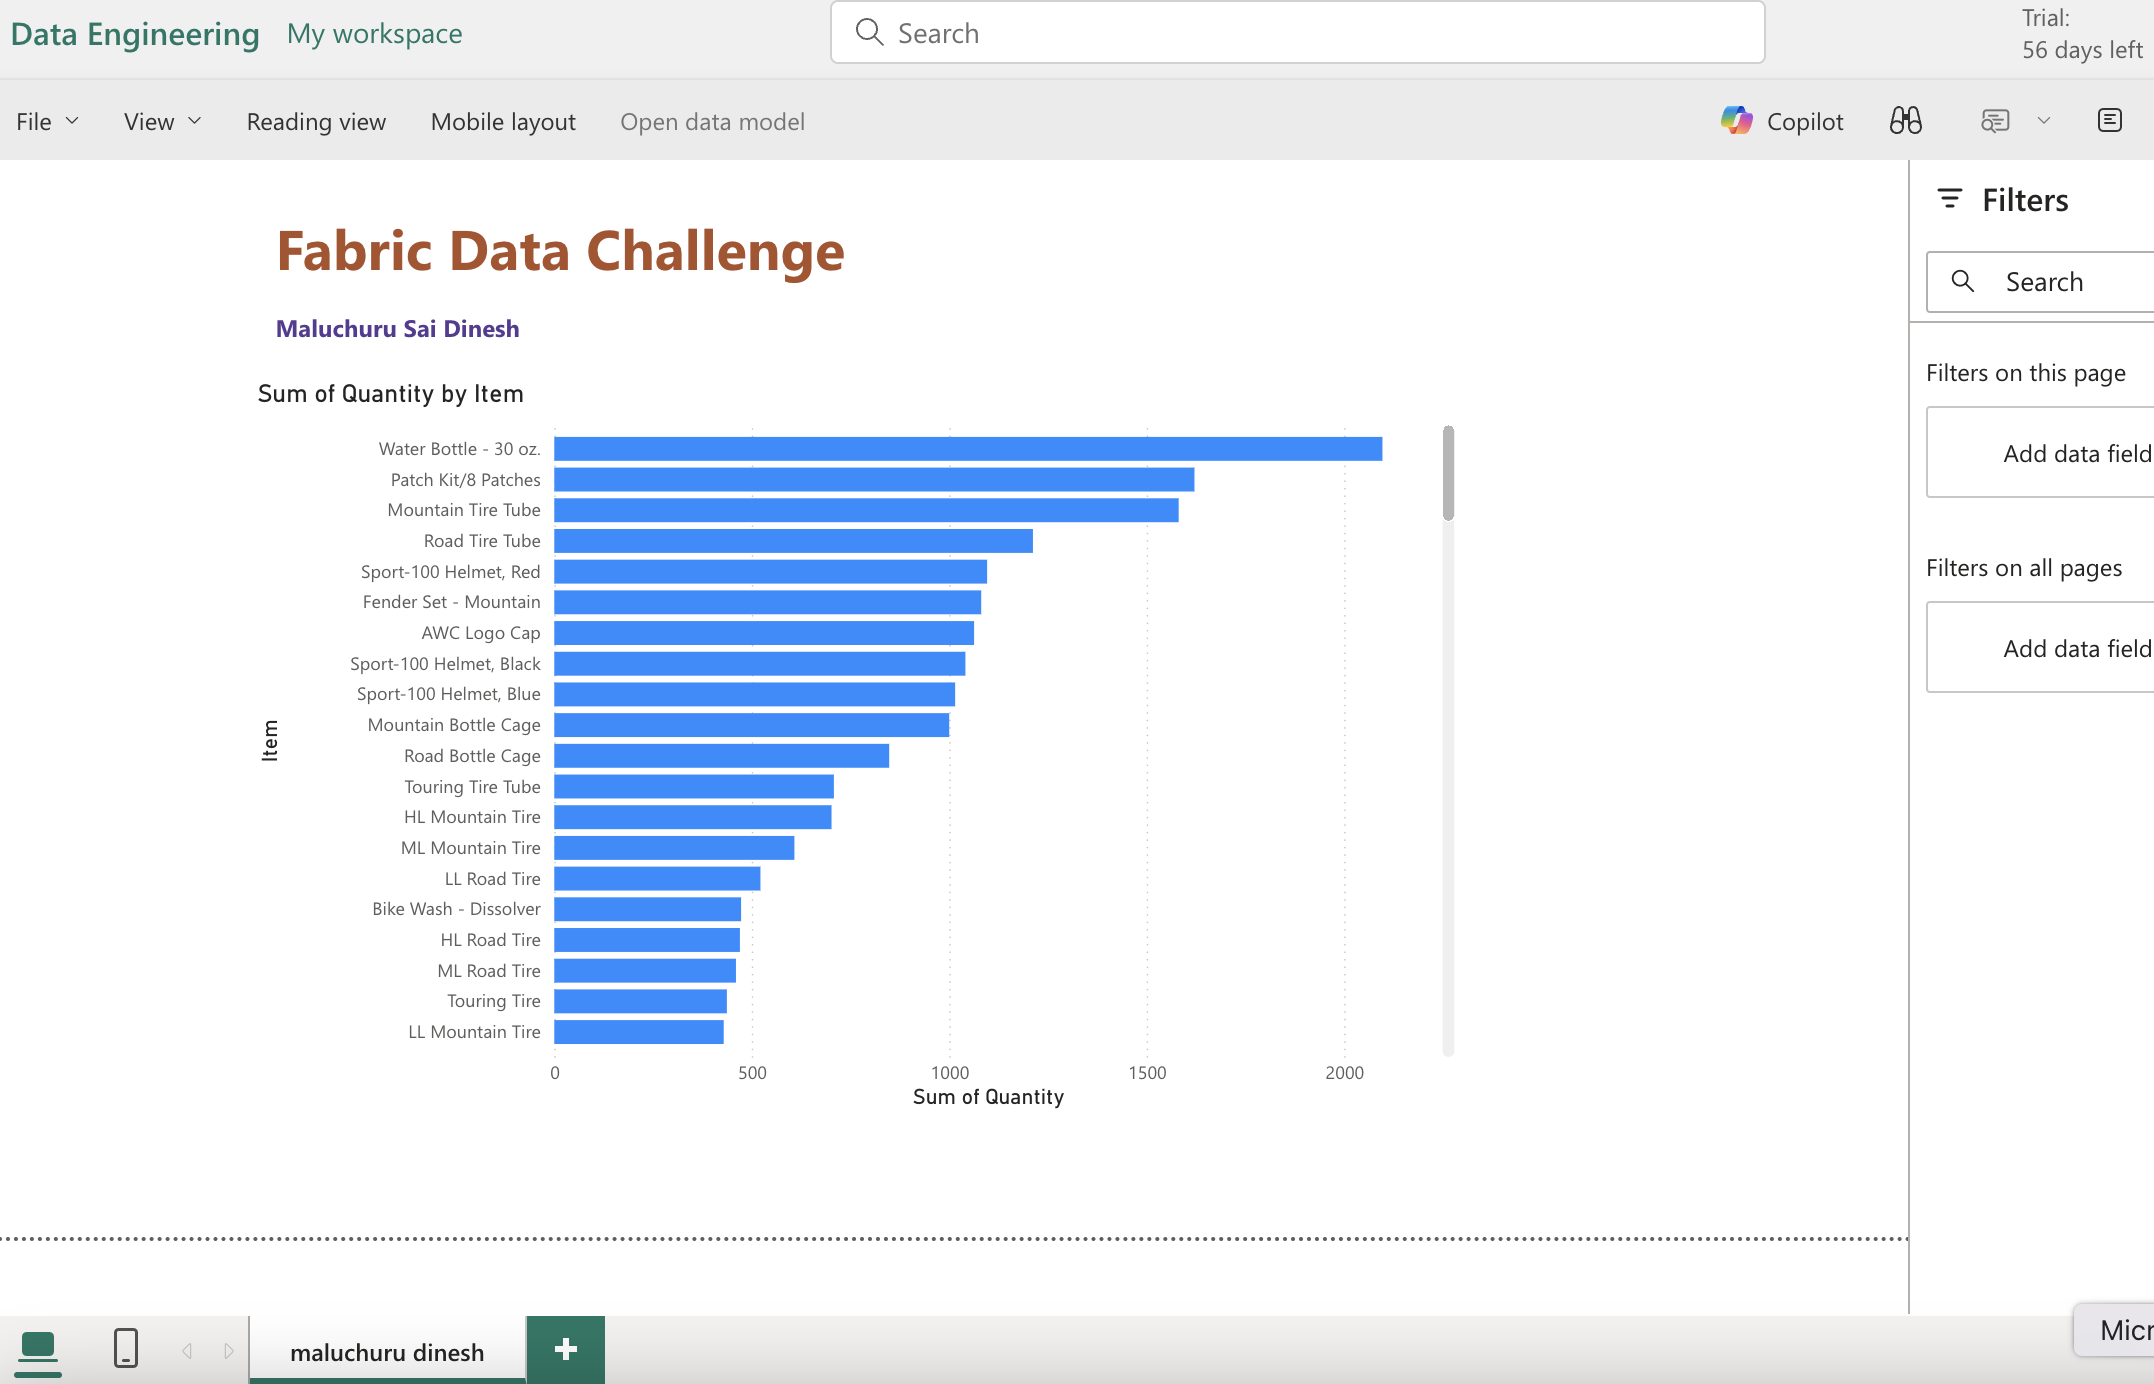This screenshot has height=1384, width=2154.
Task: Open My workspace
Action: [374, 33]
